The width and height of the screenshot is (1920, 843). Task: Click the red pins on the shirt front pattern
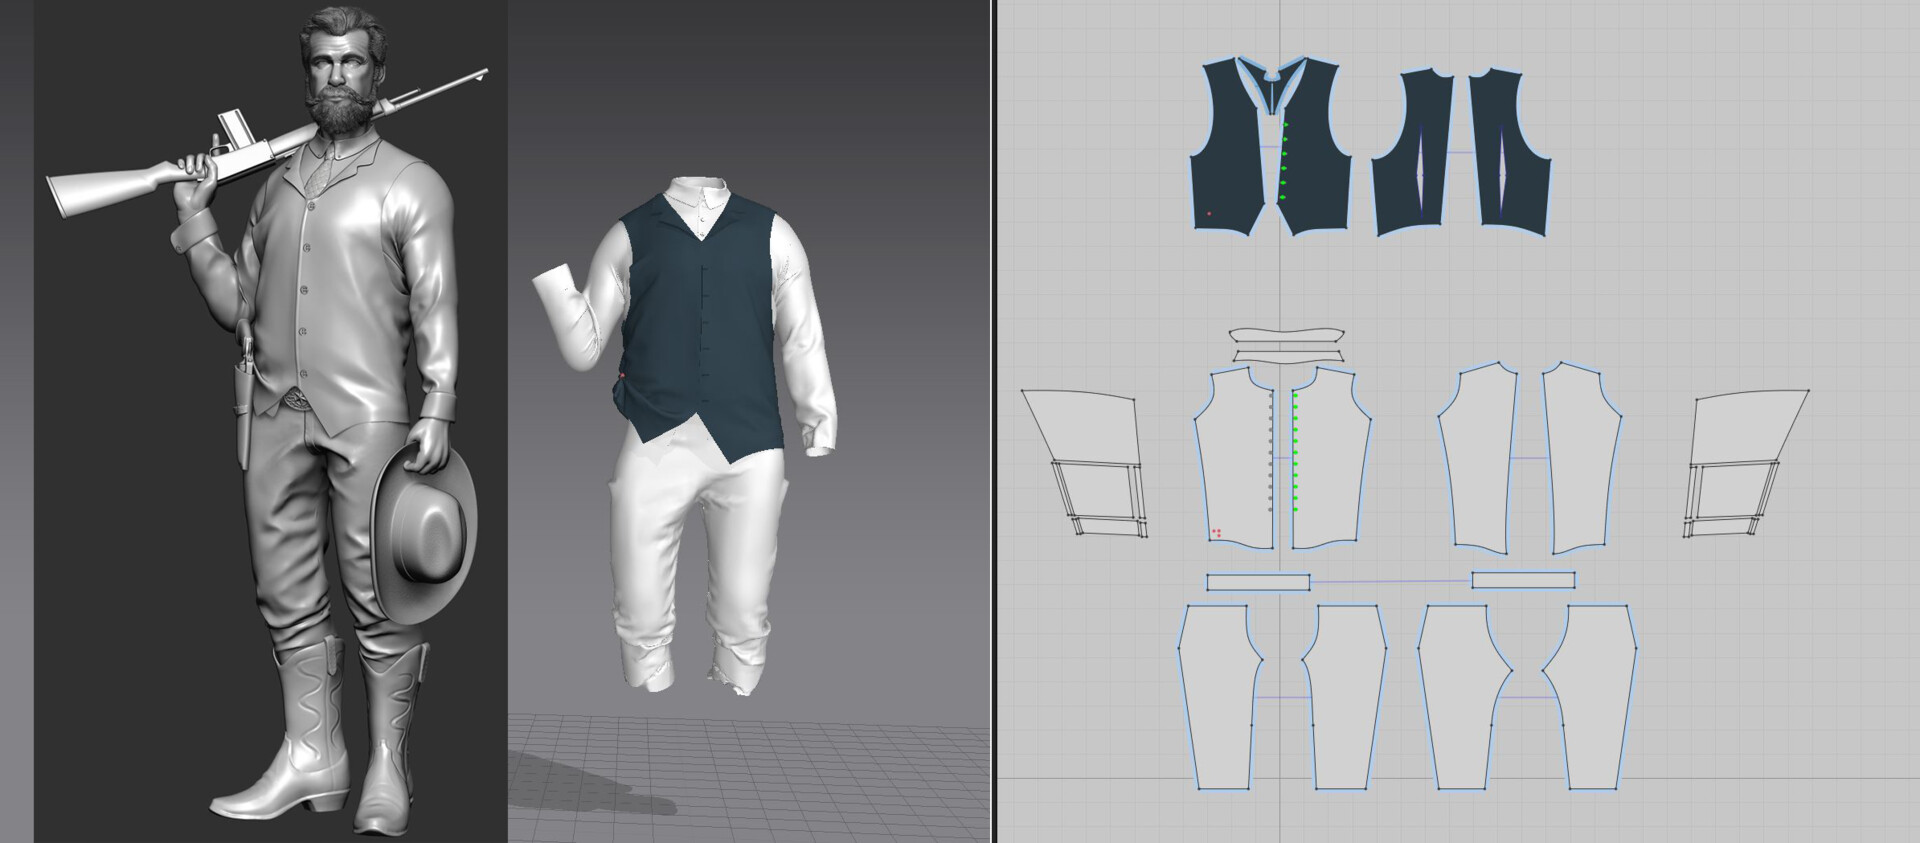click(1216, 533)
